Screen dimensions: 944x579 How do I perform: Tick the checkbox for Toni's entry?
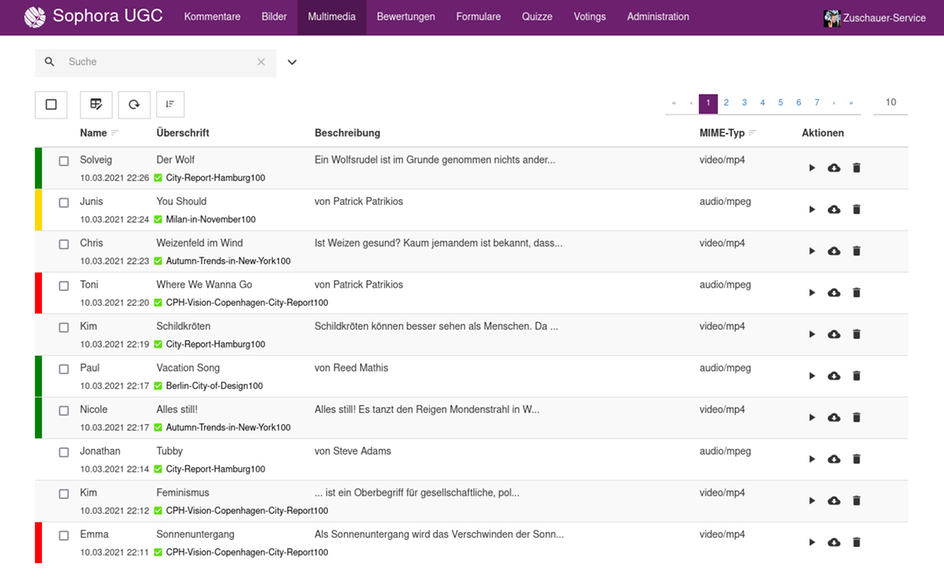(x=64, y=285)
